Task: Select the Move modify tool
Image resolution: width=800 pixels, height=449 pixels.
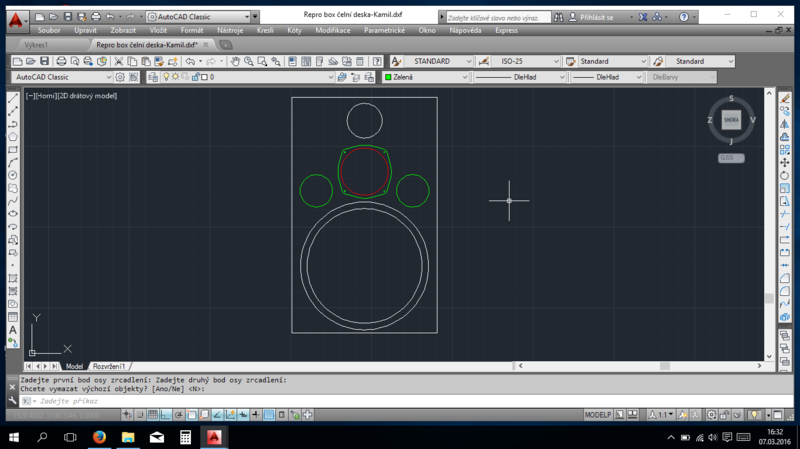Action: pos(785,162)
